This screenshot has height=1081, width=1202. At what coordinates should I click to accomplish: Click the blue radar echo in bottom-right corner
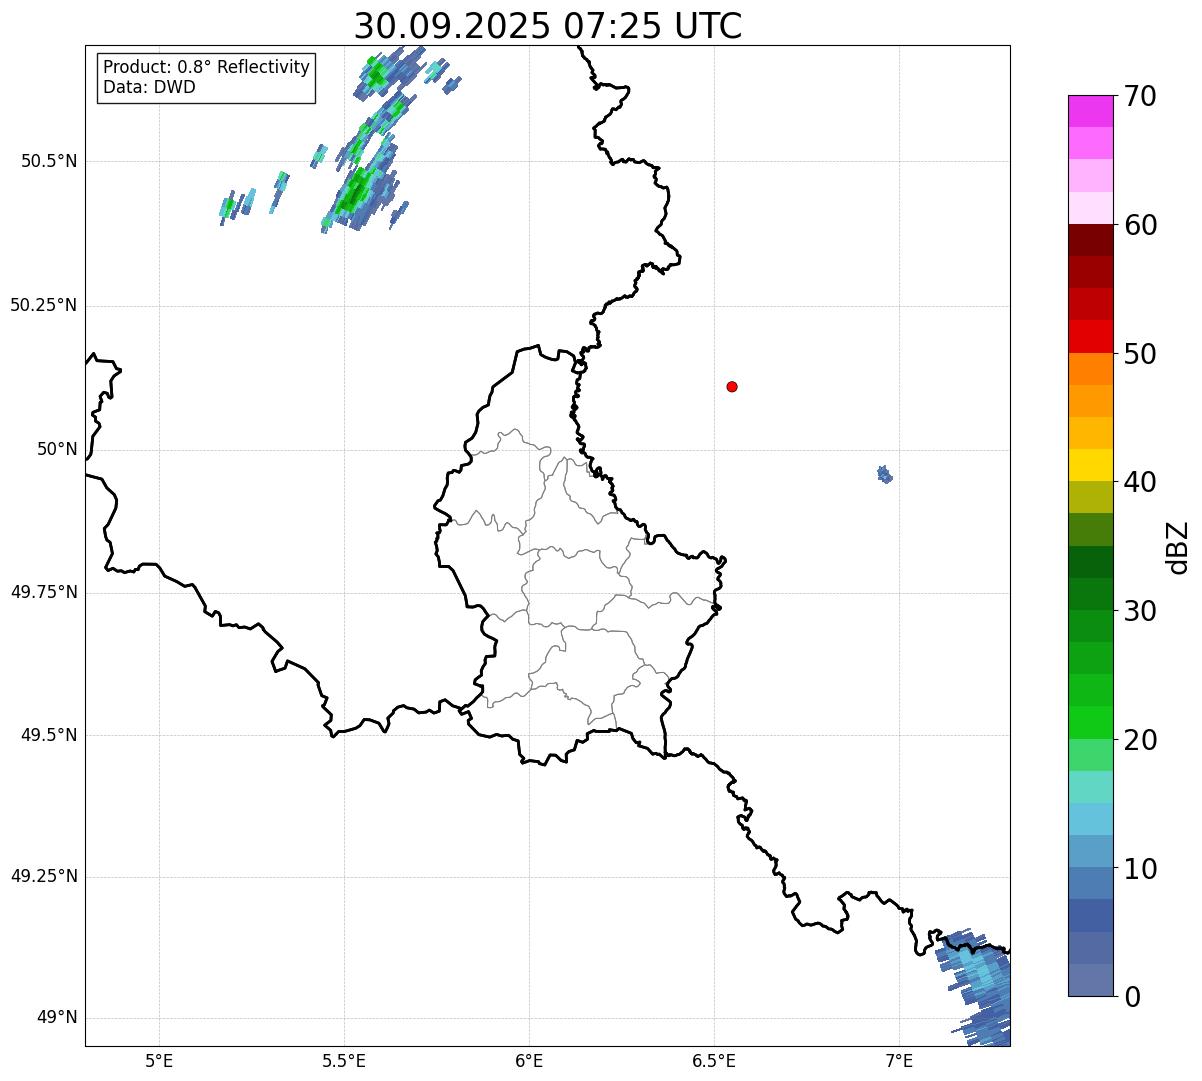[974, 987]
